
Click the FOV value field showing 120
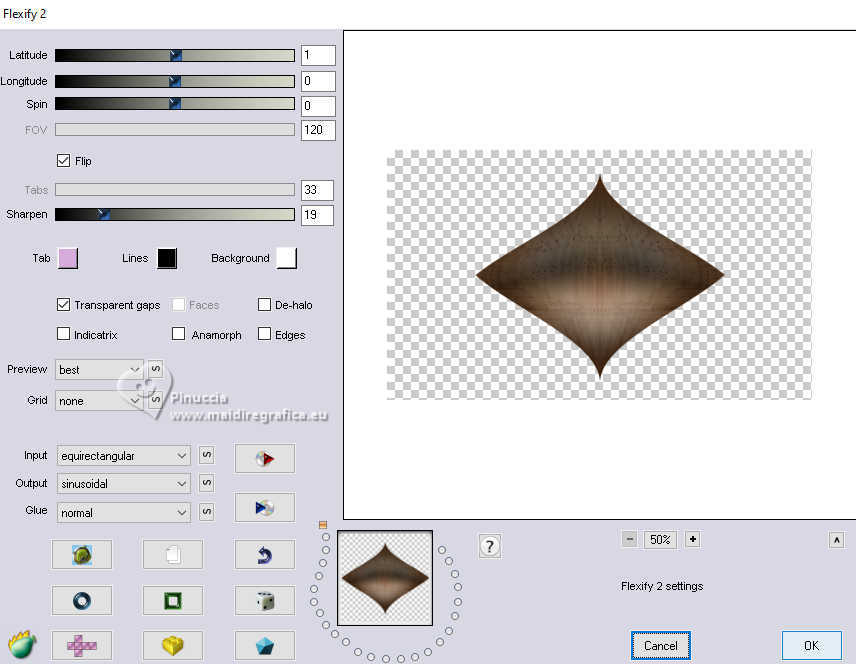click(x=318, y=130)
